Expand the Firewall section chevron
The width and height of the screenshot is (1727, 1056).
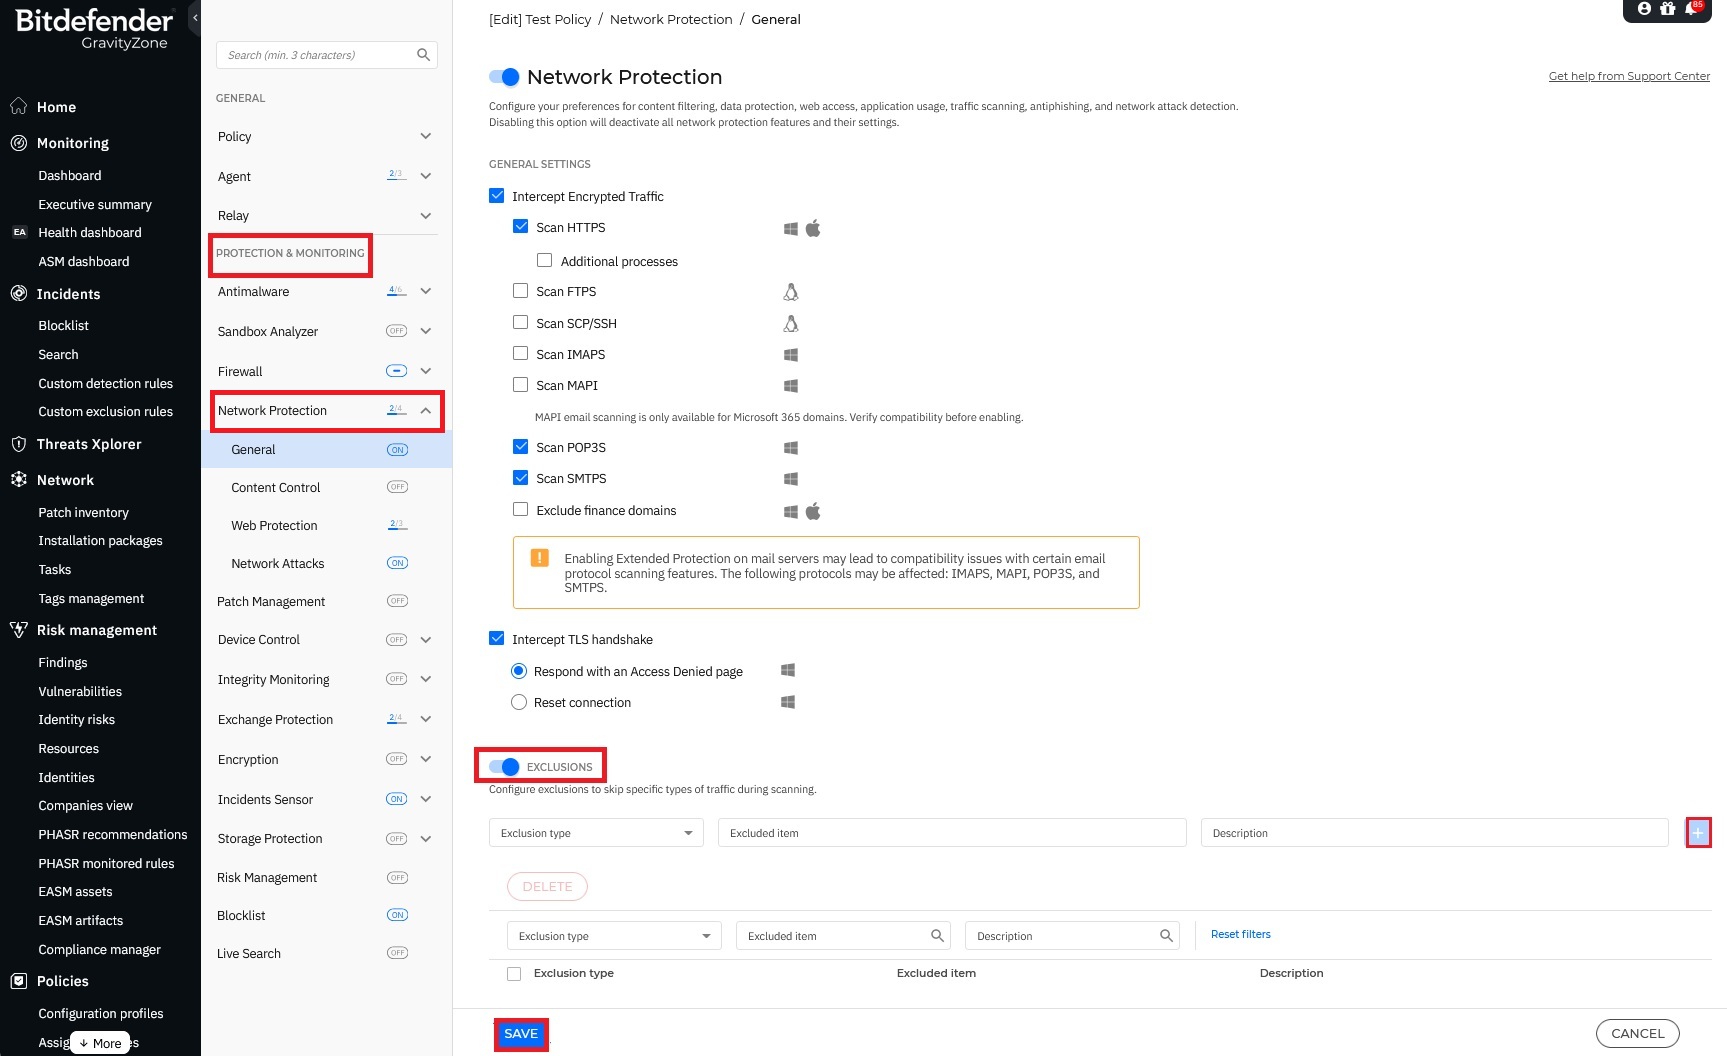(426, 371)
